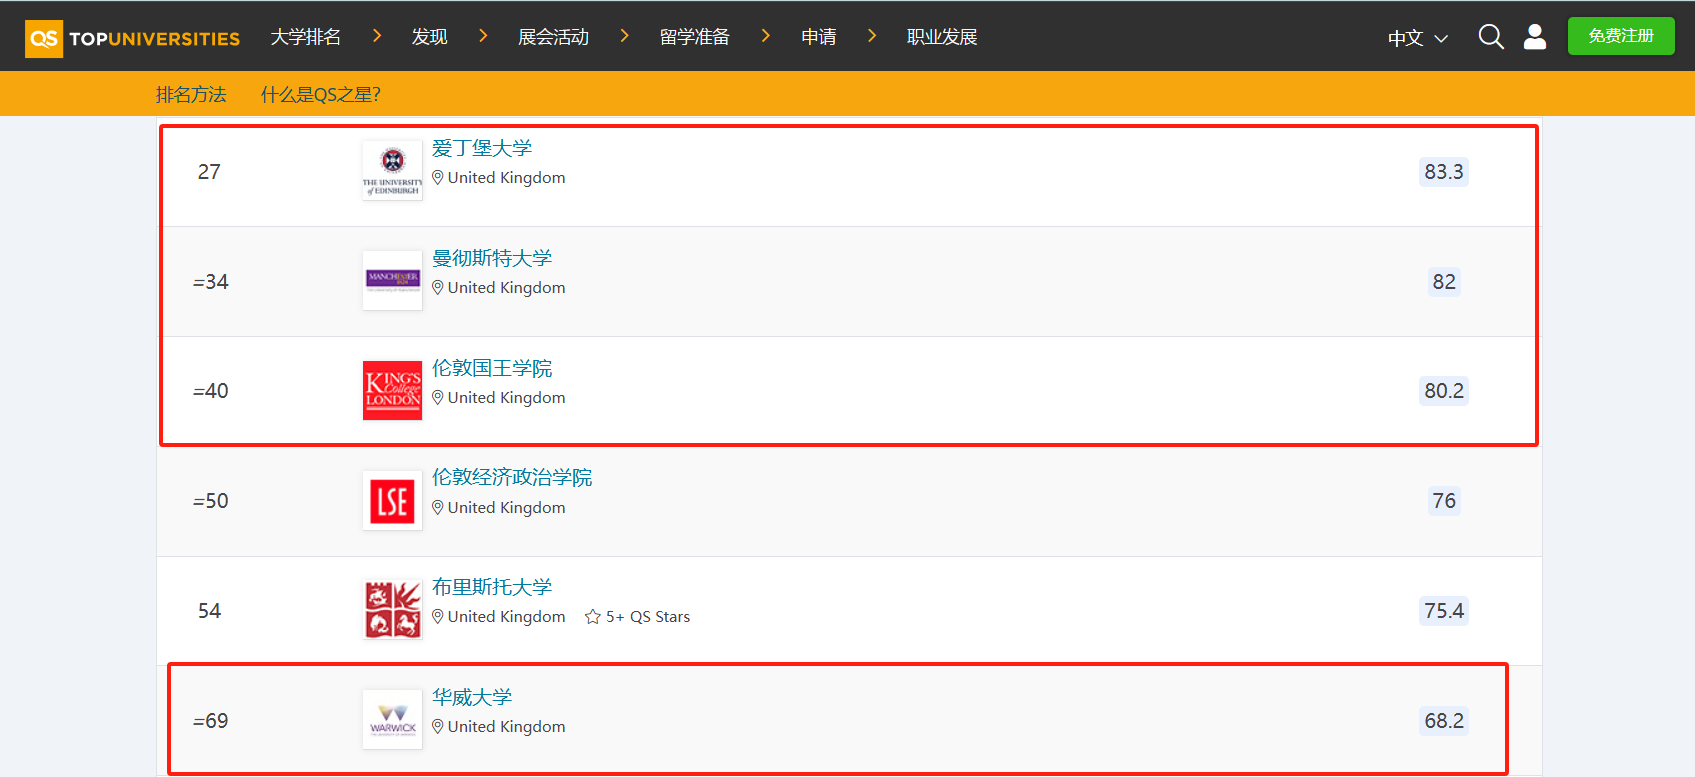
Task: Click the LSE red logo
Action: coord(392,501)
